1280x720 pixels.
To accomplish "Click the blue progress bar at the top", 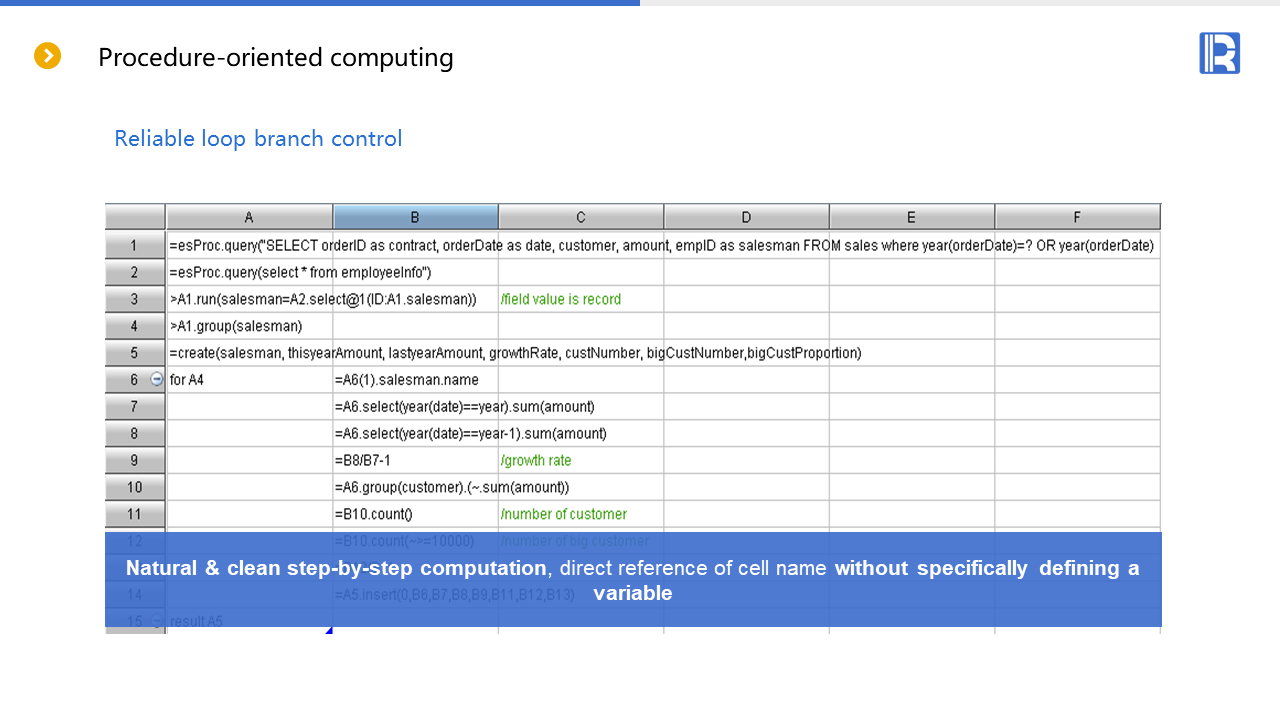I will 320,3.
